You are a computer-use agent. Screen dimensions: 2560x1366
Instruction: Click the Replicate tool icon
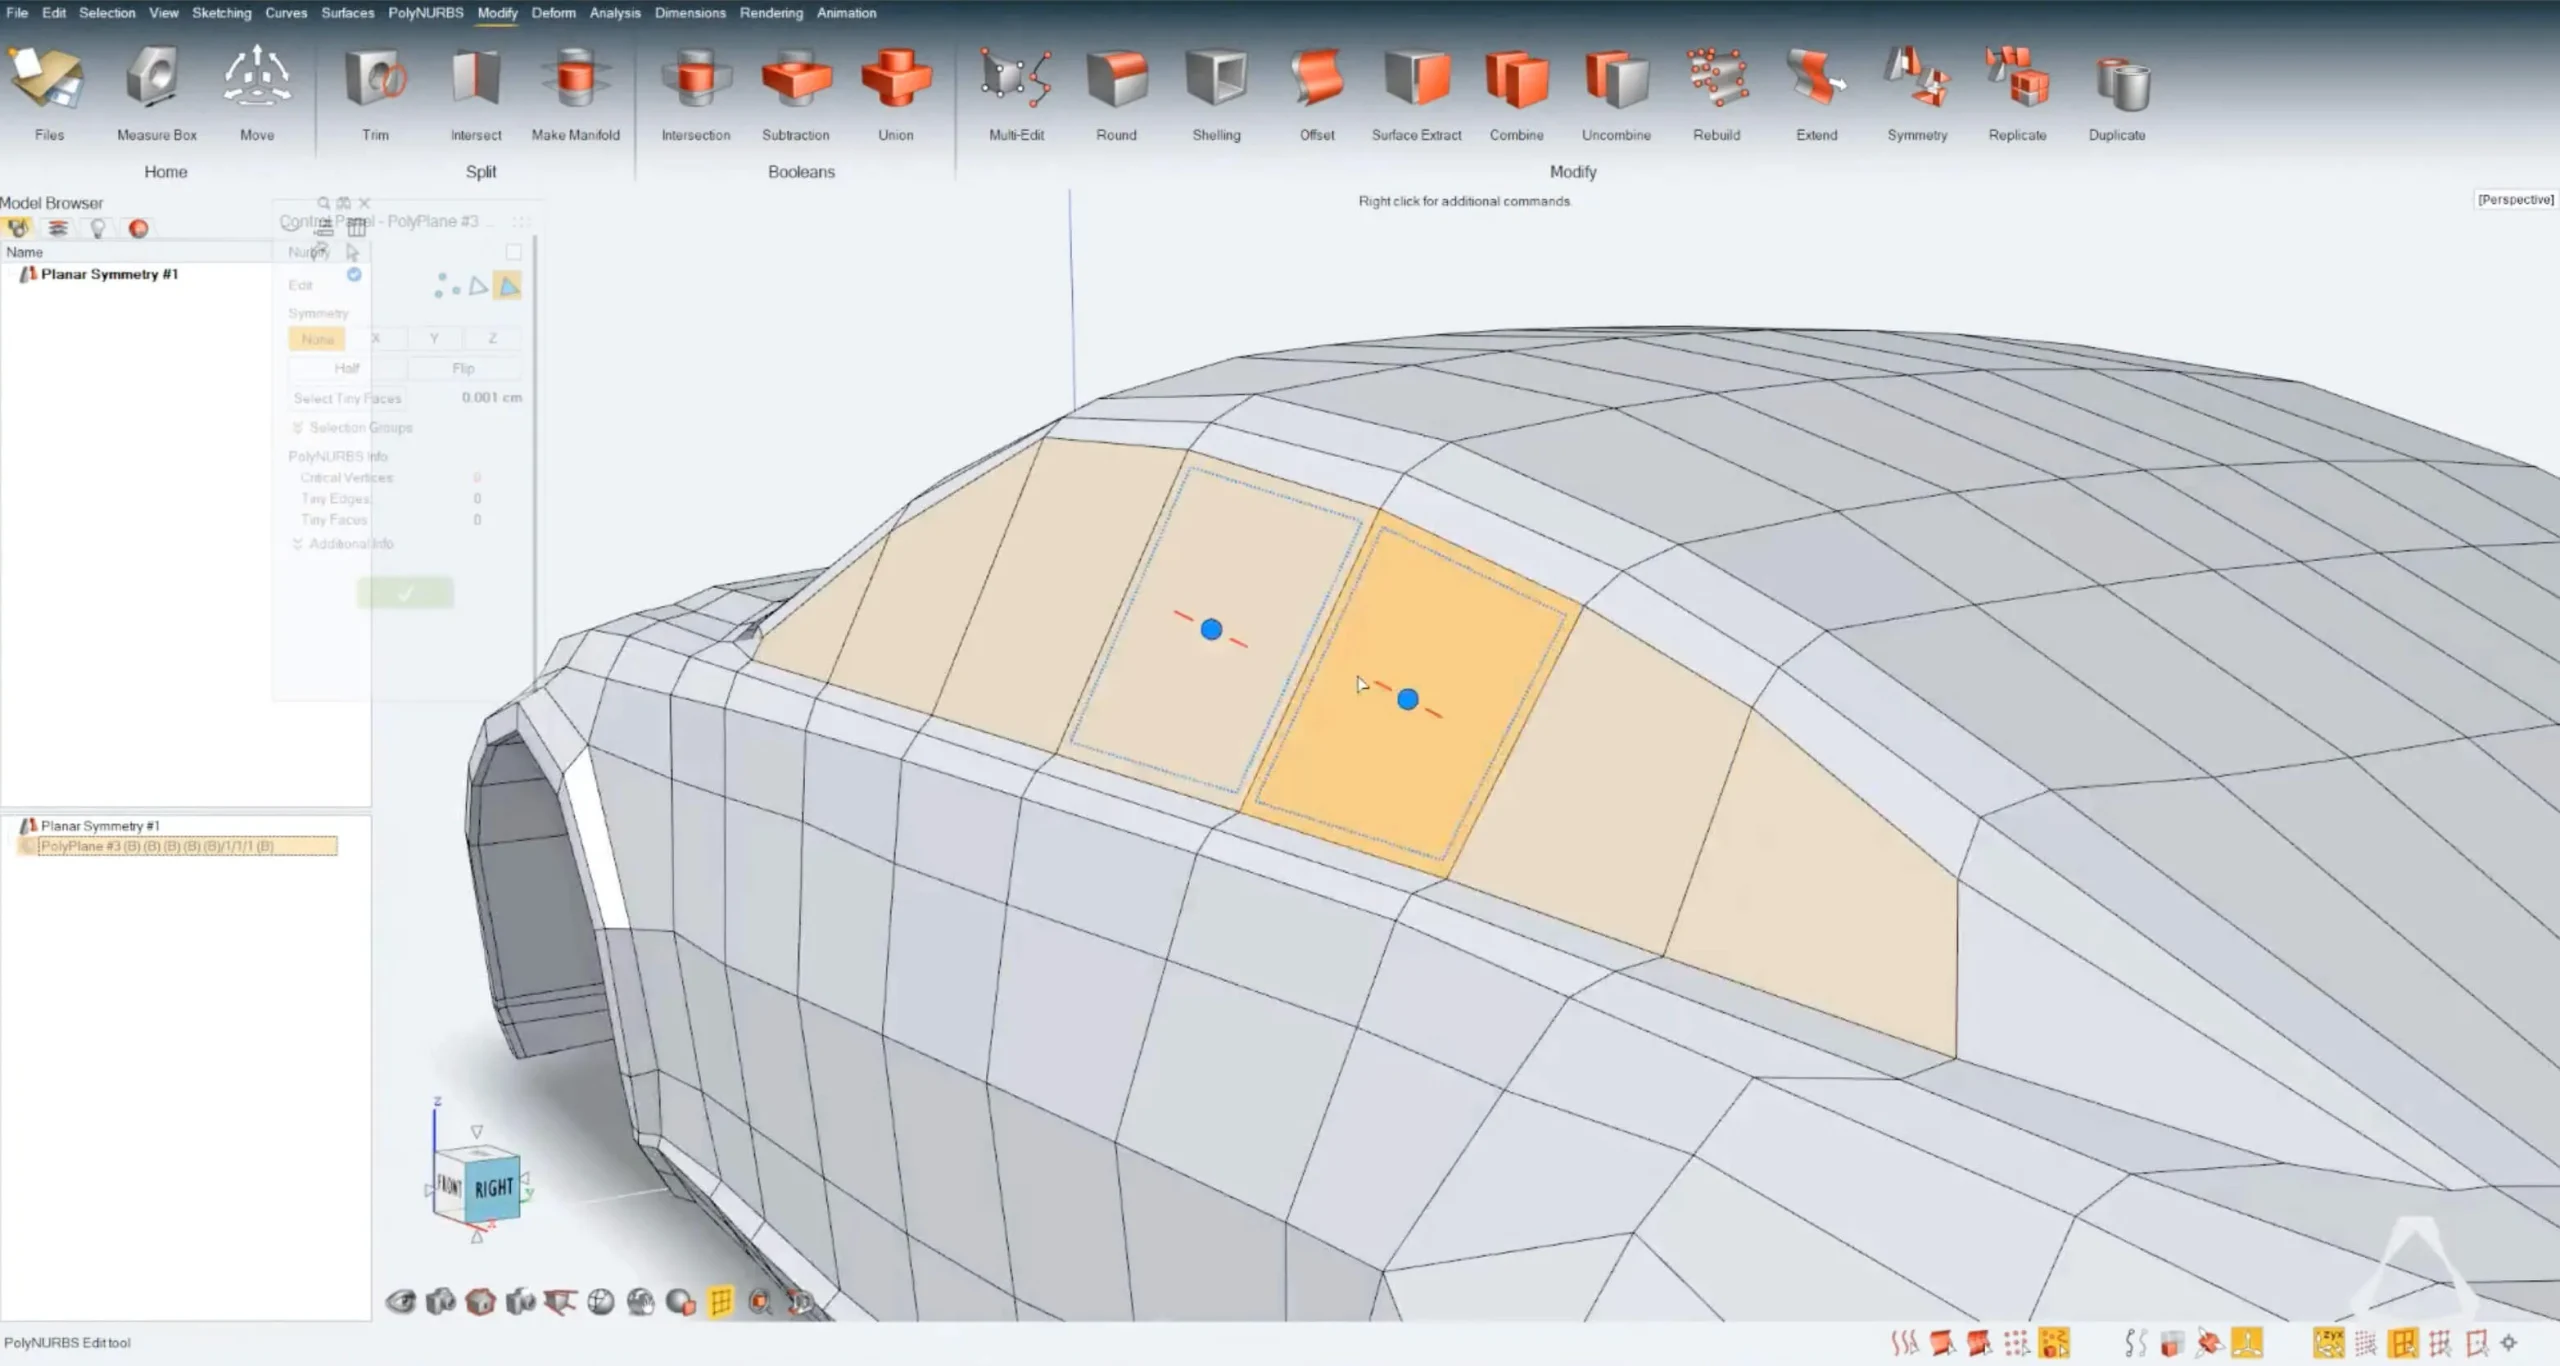(x=2016, y=82)
